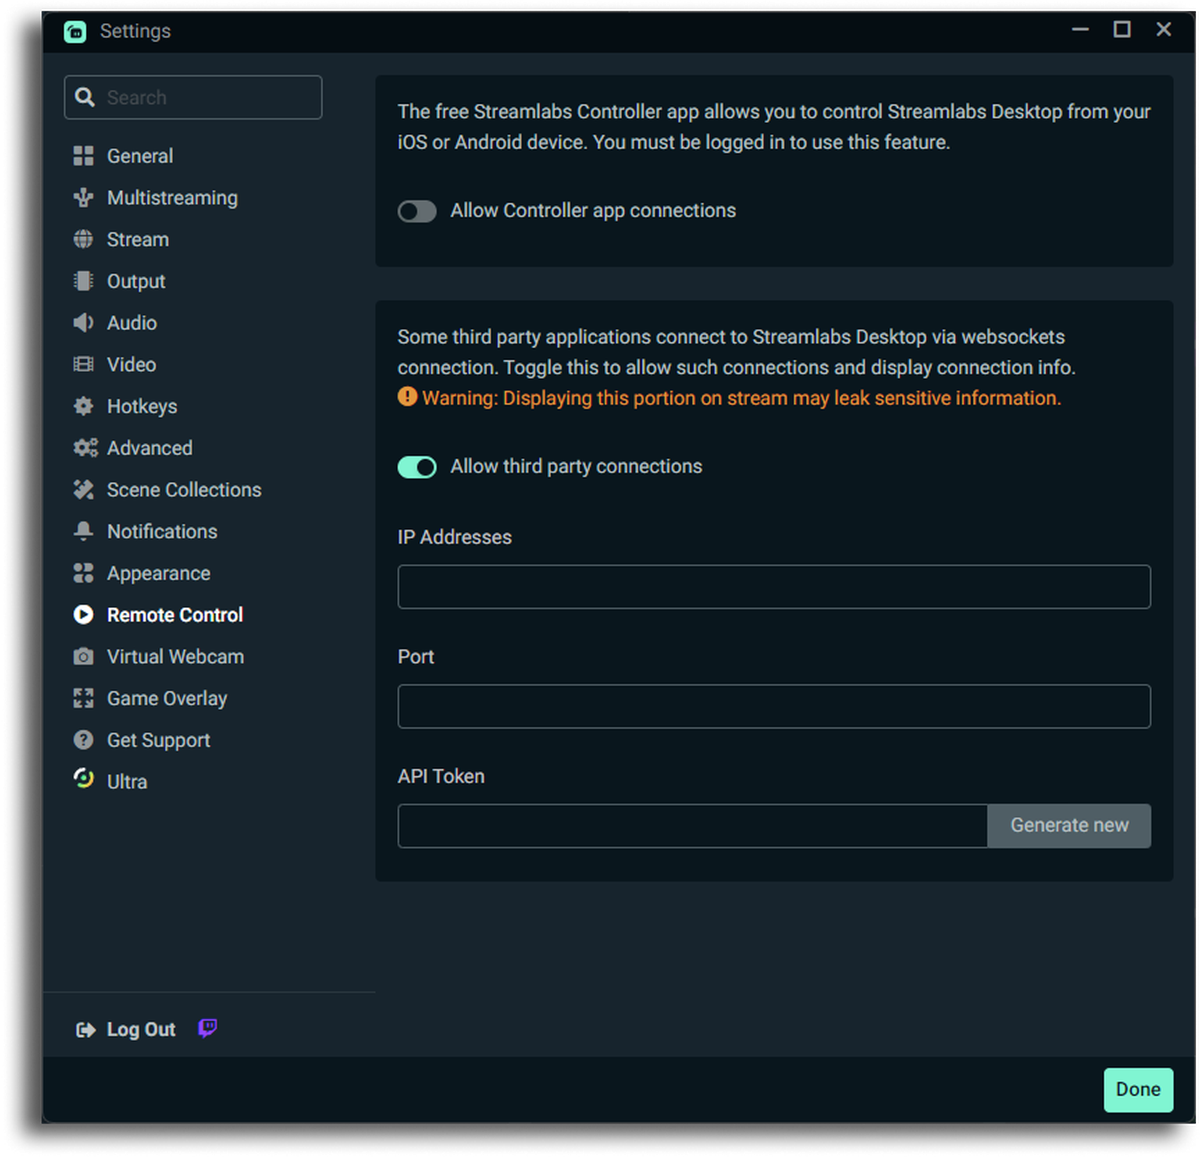Click the General grid icon in sidebar
The image size is (1200, 1157).
pos(83,156)
